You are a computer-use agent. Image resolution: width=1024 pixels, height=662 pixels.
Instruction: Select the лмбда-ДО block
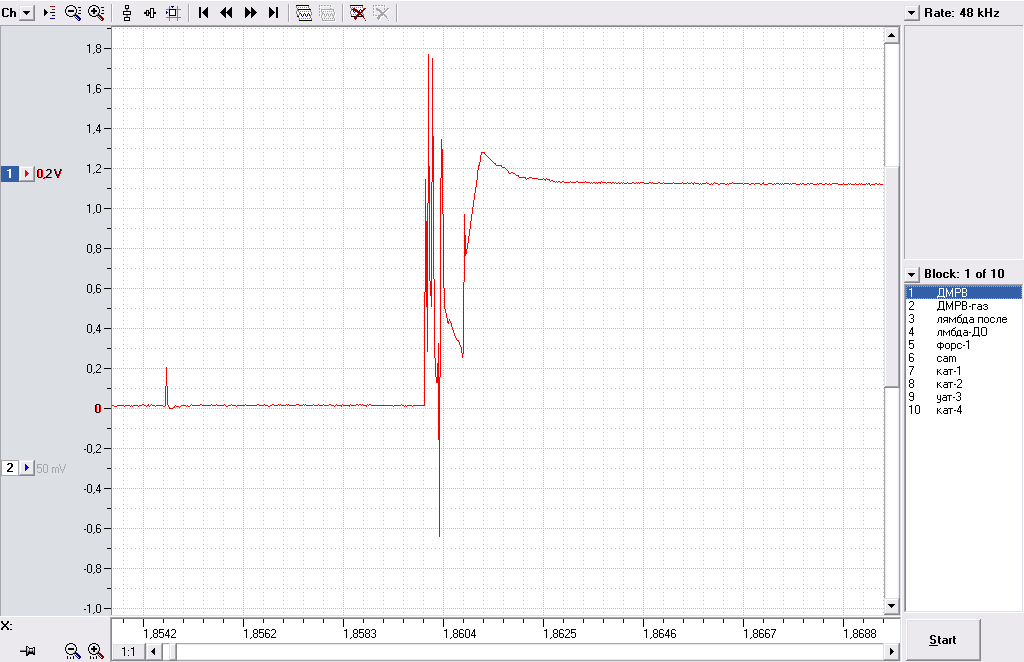pos(963,332)
